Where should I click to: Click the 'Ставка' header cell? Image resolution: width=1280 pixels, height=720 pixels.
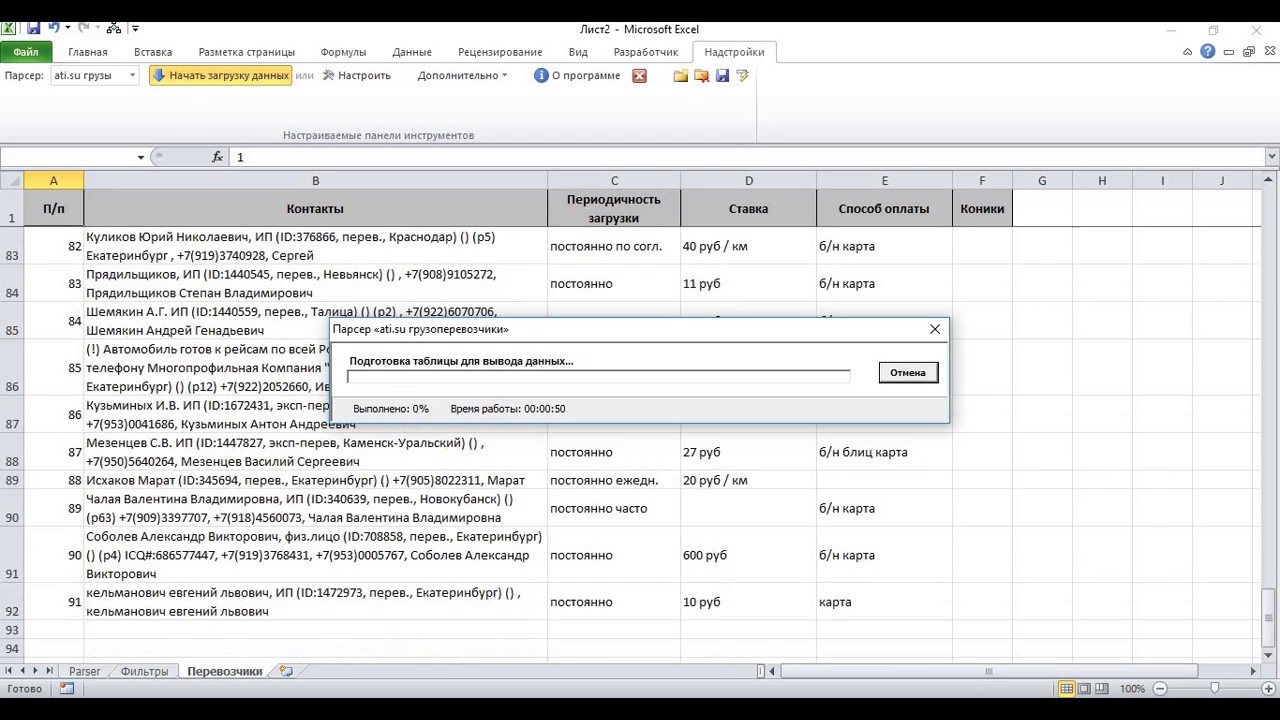tap(748, 209)
